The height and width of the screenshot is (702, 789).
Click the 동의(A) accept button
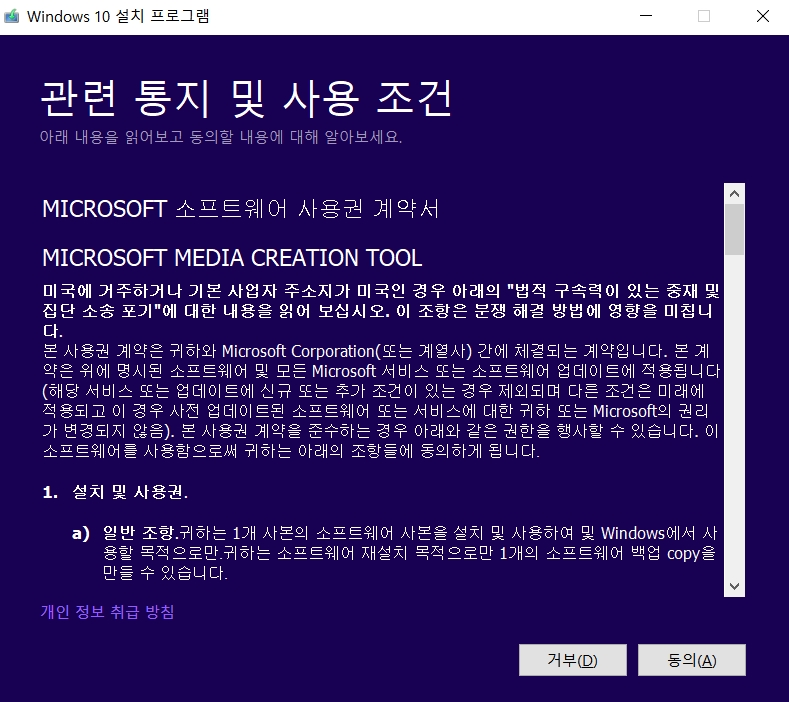691,660
